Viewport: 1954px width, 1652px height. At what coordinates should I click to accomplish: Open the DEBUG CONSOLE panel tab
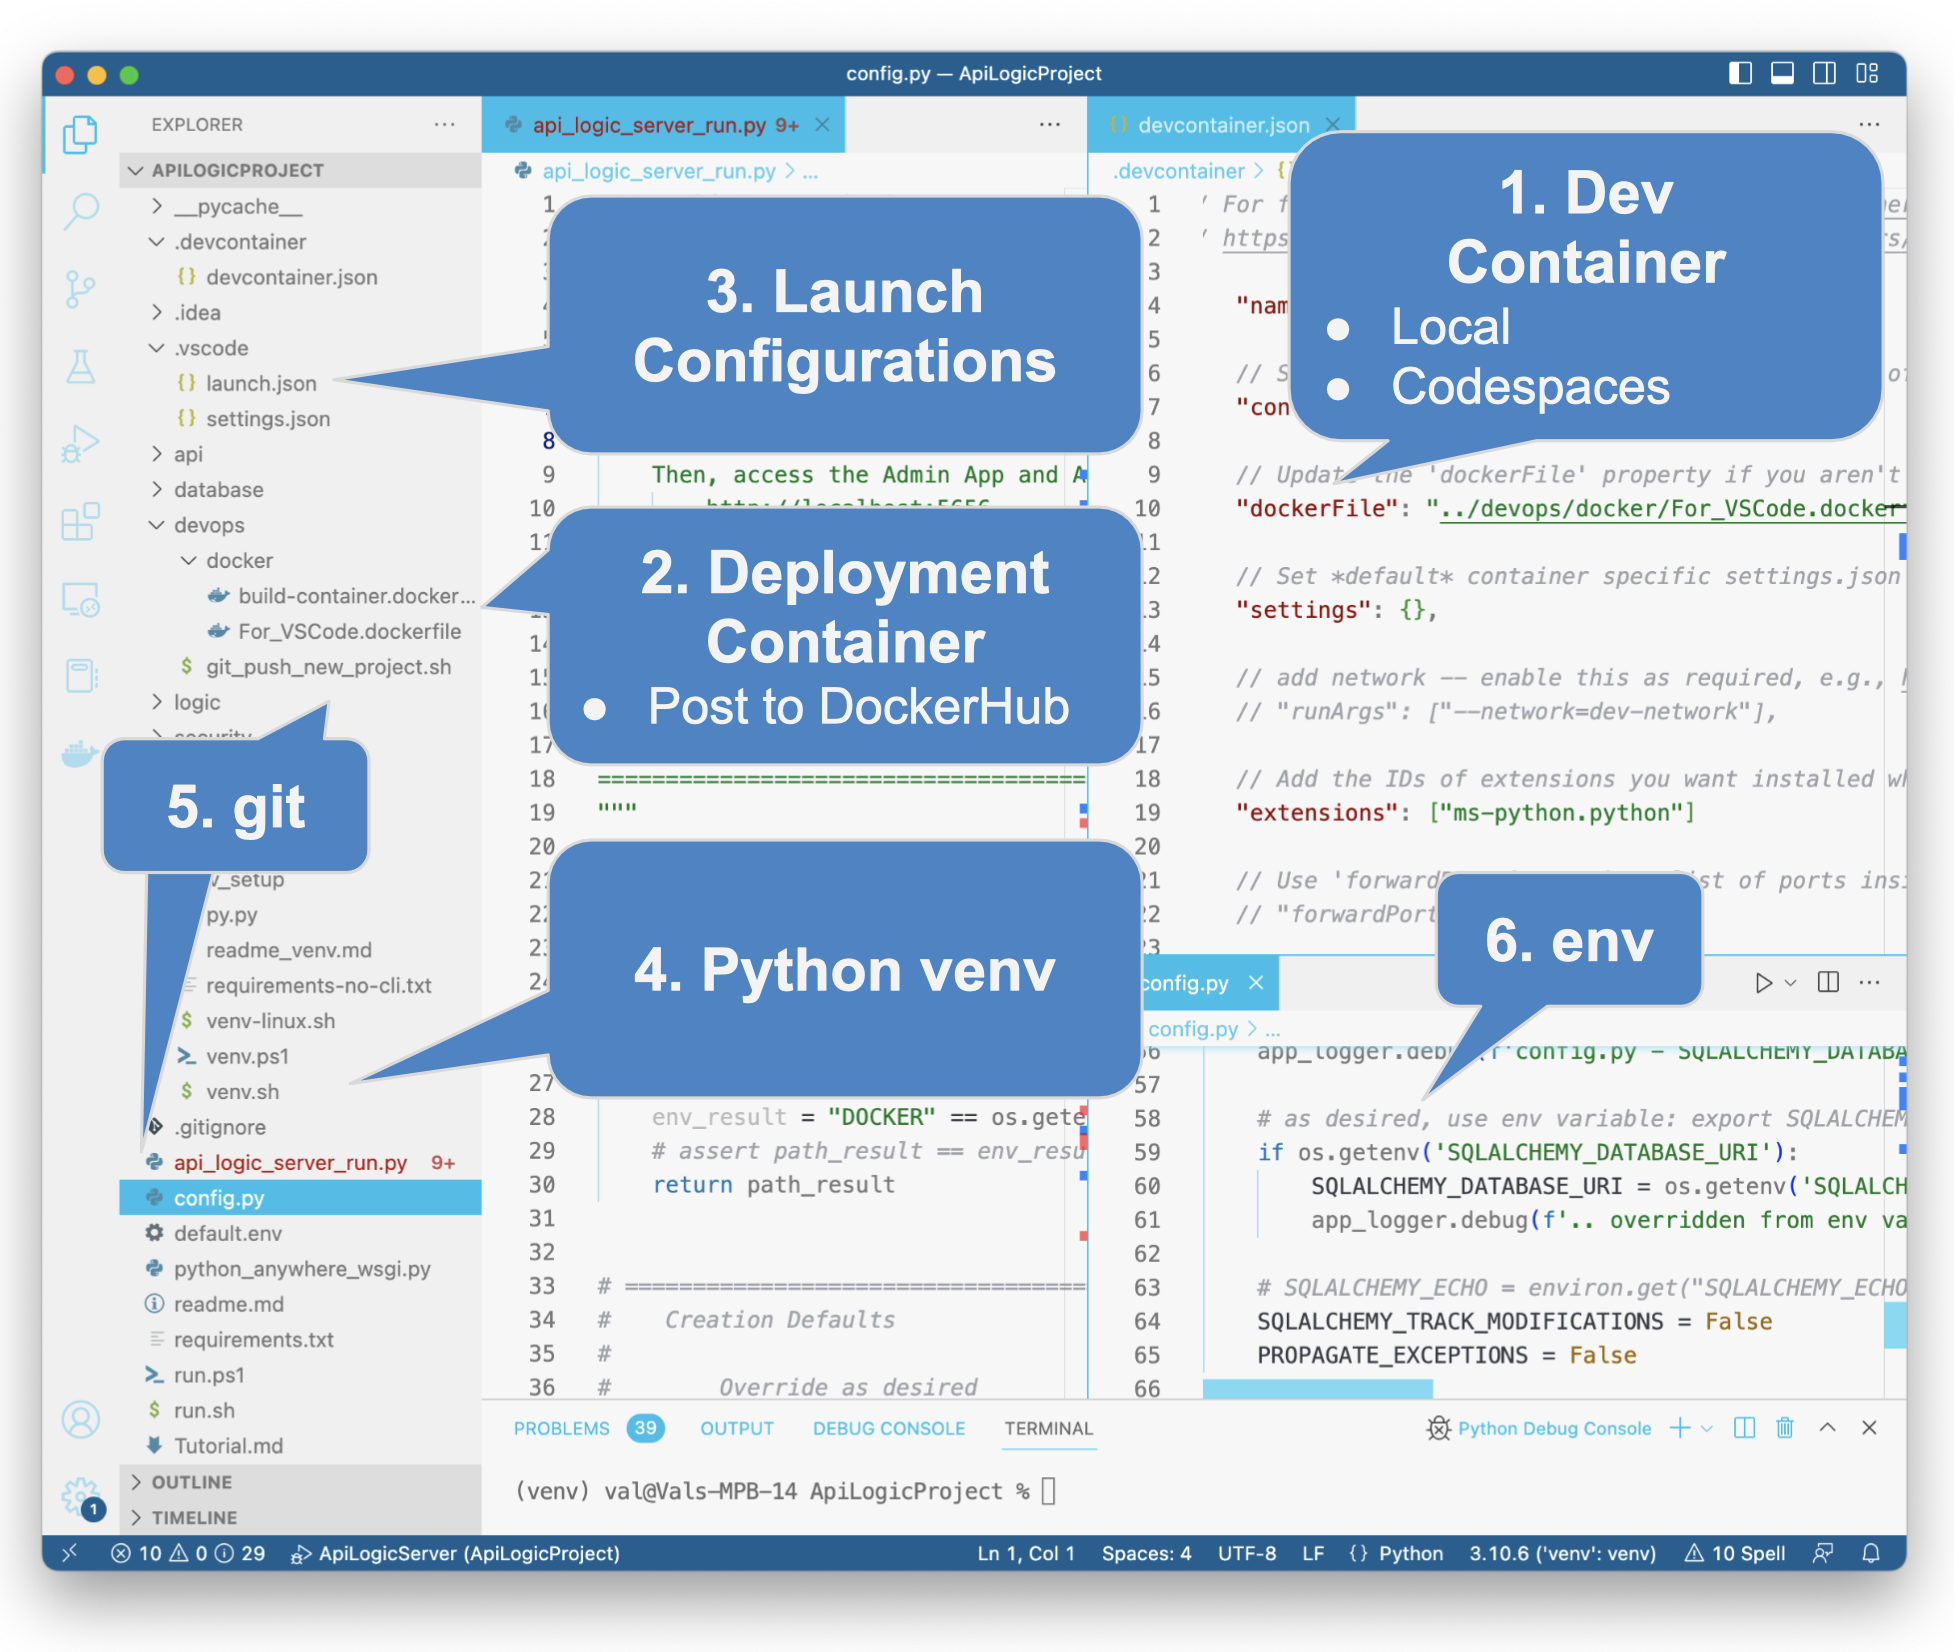(x=889, y=1428)
